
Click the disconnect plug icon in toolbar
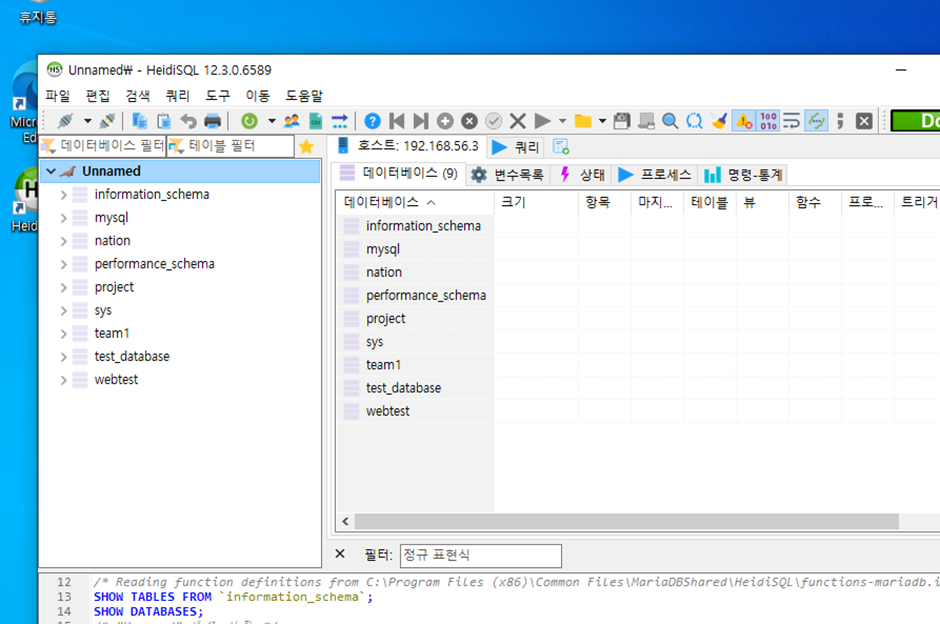[107, 121]
